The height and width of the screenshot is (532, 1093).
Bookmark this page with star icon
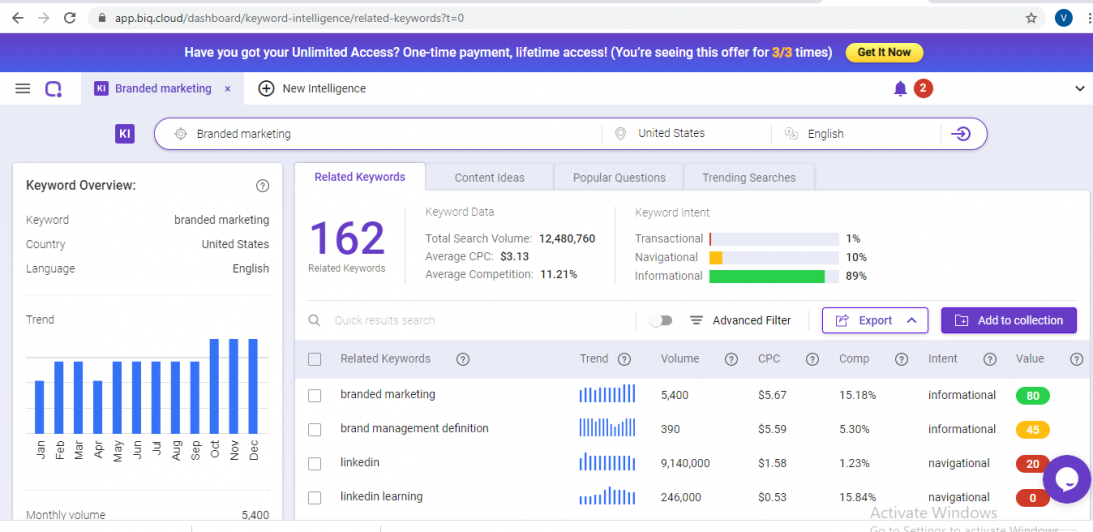(x=1031, y=19)
